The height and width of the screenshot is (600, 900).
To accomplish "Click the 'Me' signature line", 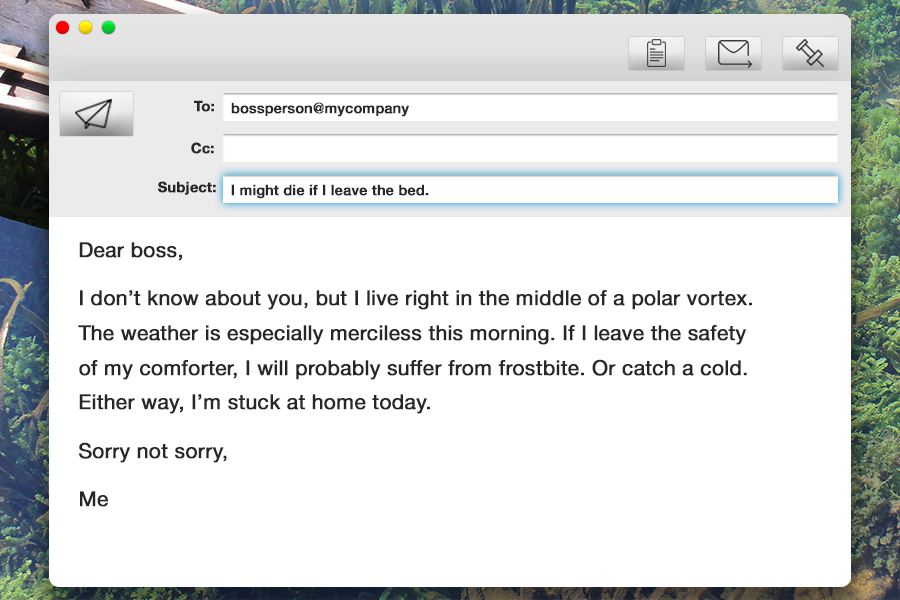I will pos(93,499).
